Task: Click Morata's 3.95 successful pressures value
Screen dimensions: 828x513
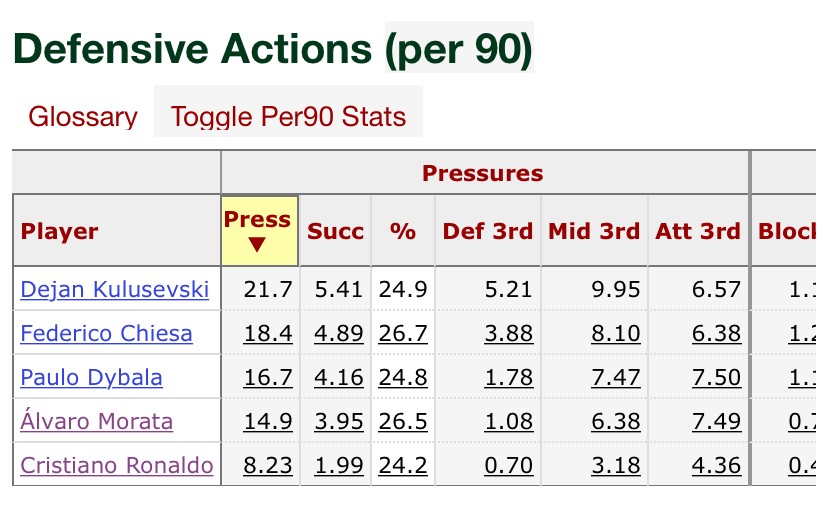Action: (338, 421)
